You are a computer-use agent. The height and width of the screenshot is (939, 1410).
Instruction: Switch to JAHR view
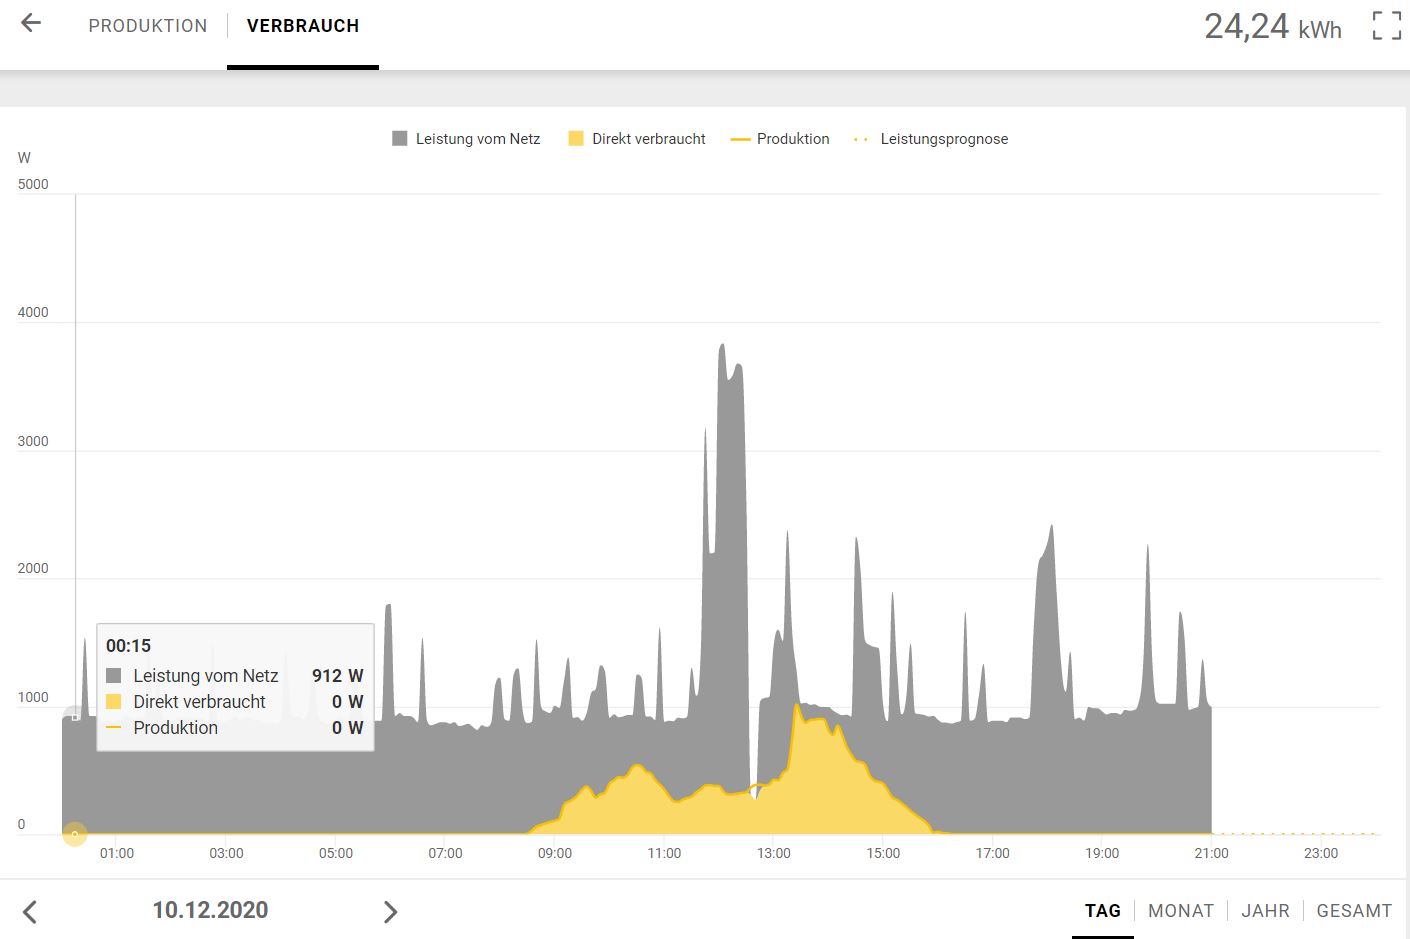[x=1265, y=911]
